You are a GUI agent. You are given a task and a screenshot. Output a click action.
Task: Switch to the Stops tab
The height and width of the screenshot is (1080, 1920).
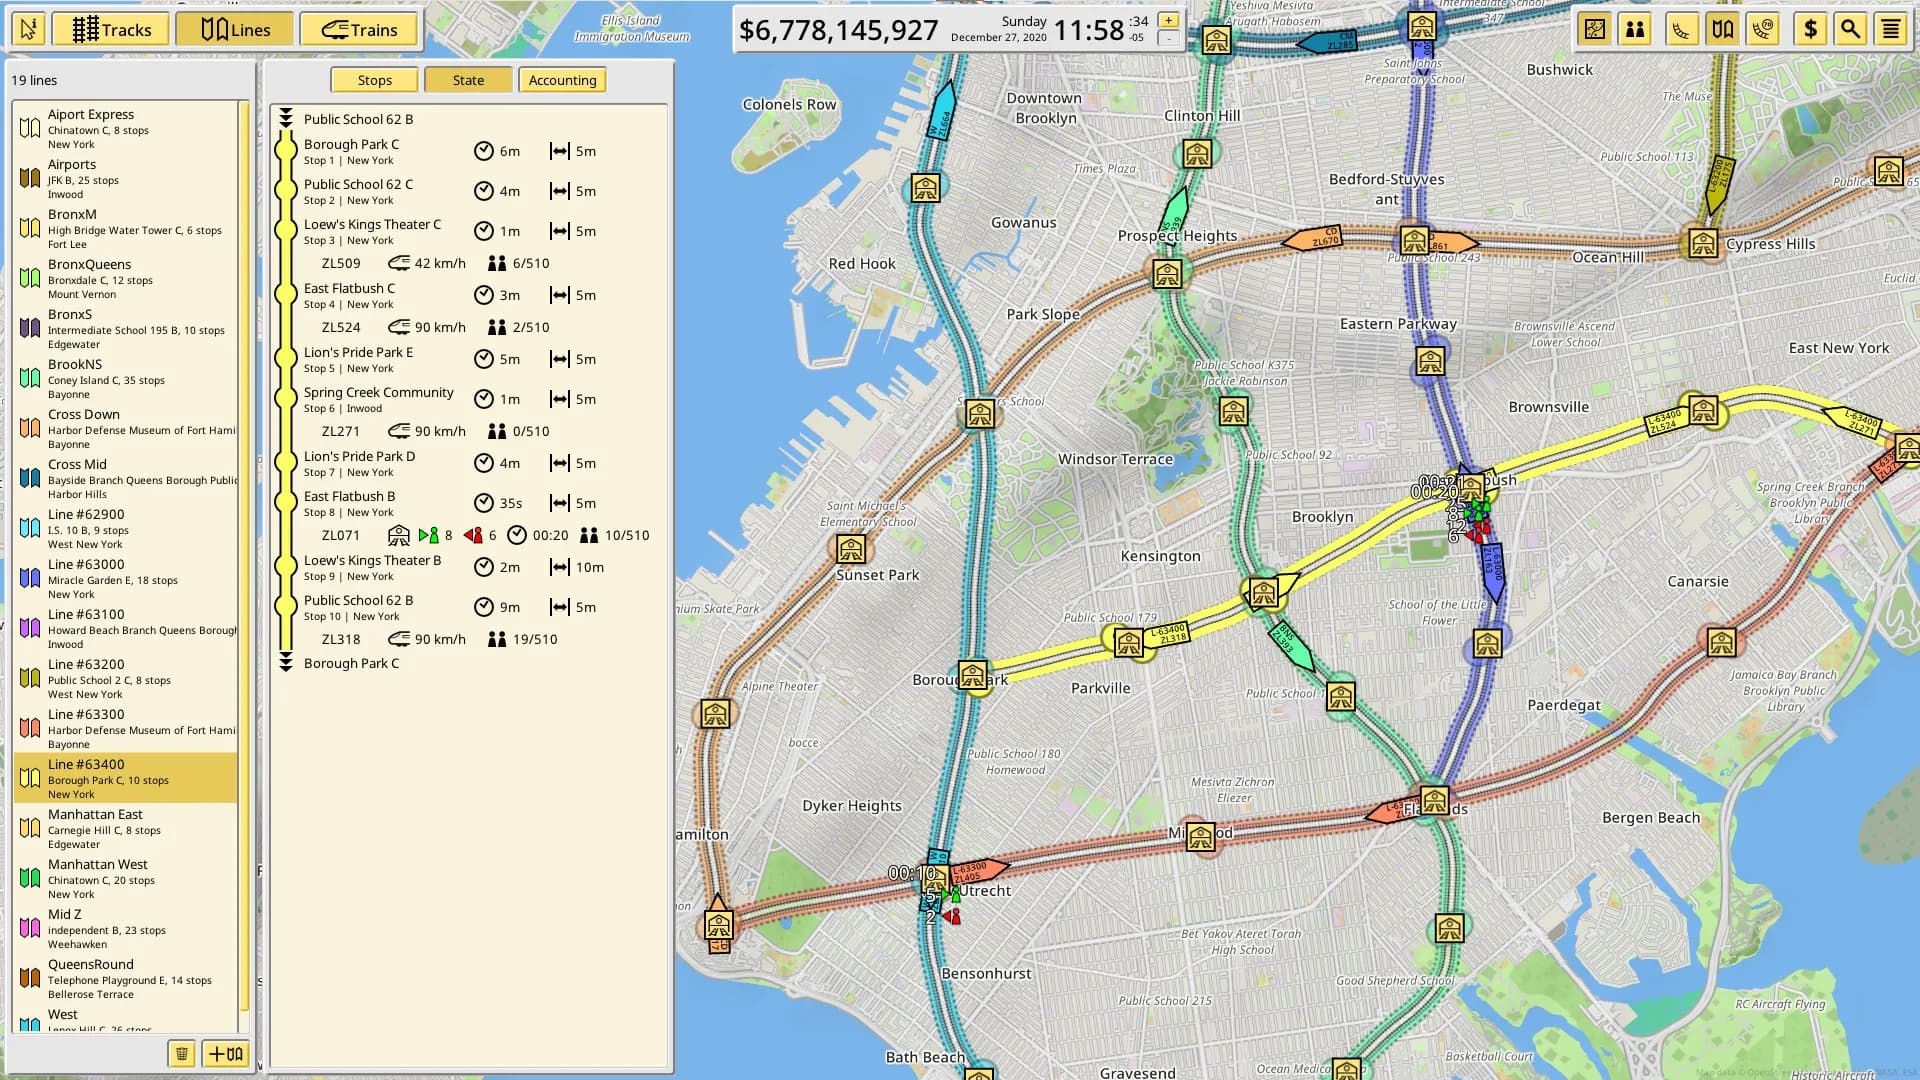click(374, 80)
